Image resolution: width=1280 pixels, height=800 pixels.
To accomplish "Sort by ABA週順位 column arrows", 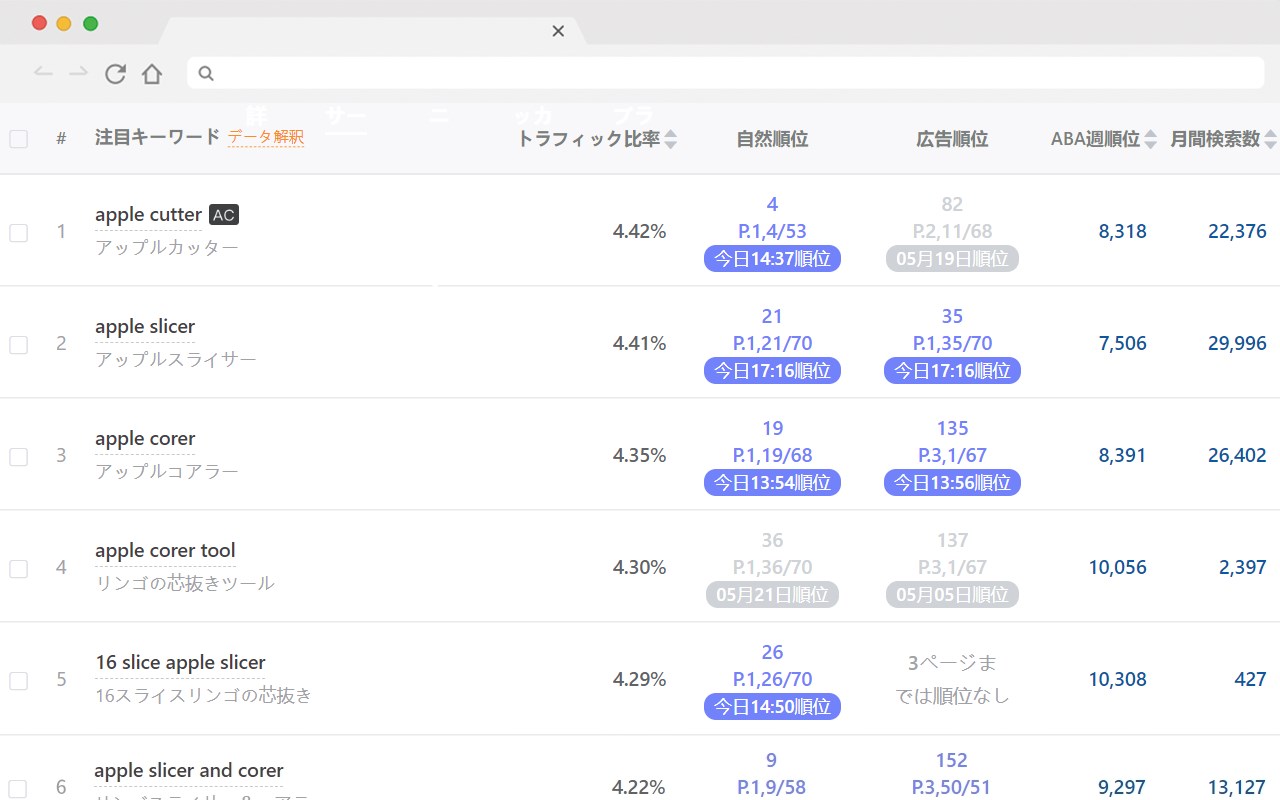I will pos(1151,139).
